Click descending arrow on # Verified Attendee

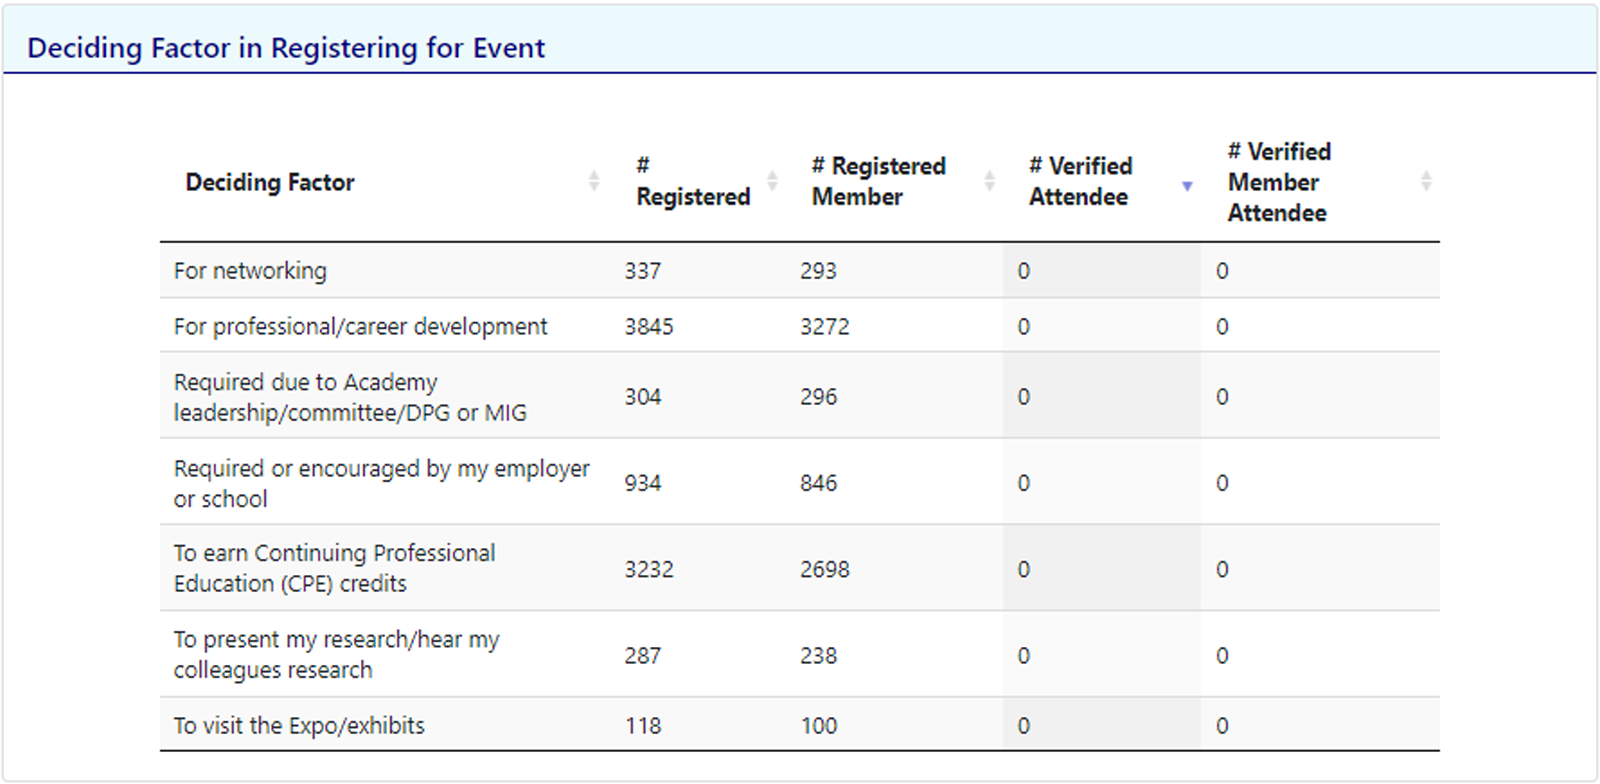[1187, 186]
